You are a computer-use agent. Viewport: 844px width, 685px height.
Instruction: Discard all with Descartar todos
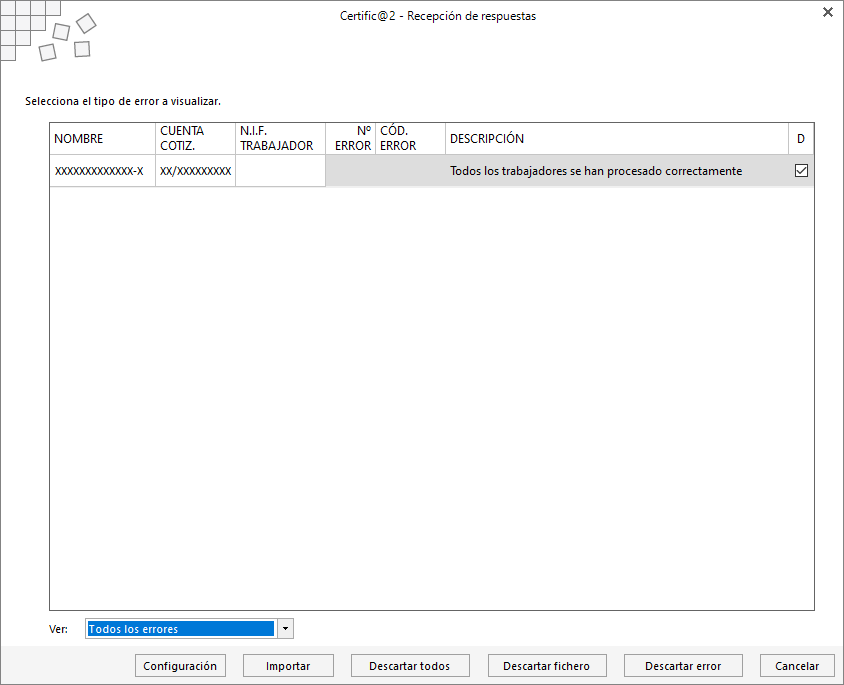click(x=410, y=666)
